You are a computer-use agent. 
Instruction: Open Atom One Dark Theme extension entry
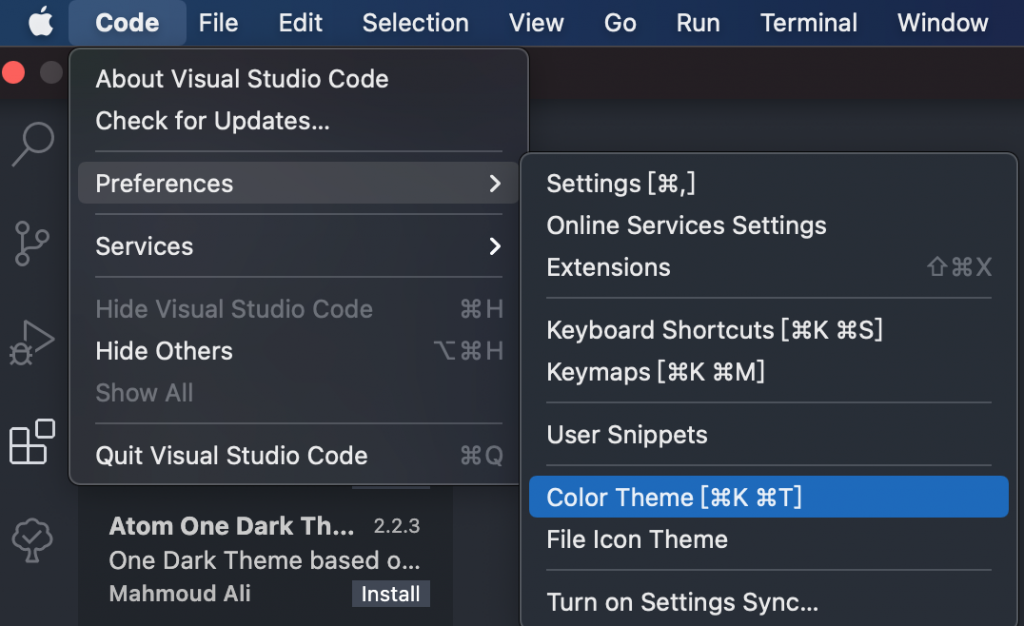pos(265,559)
